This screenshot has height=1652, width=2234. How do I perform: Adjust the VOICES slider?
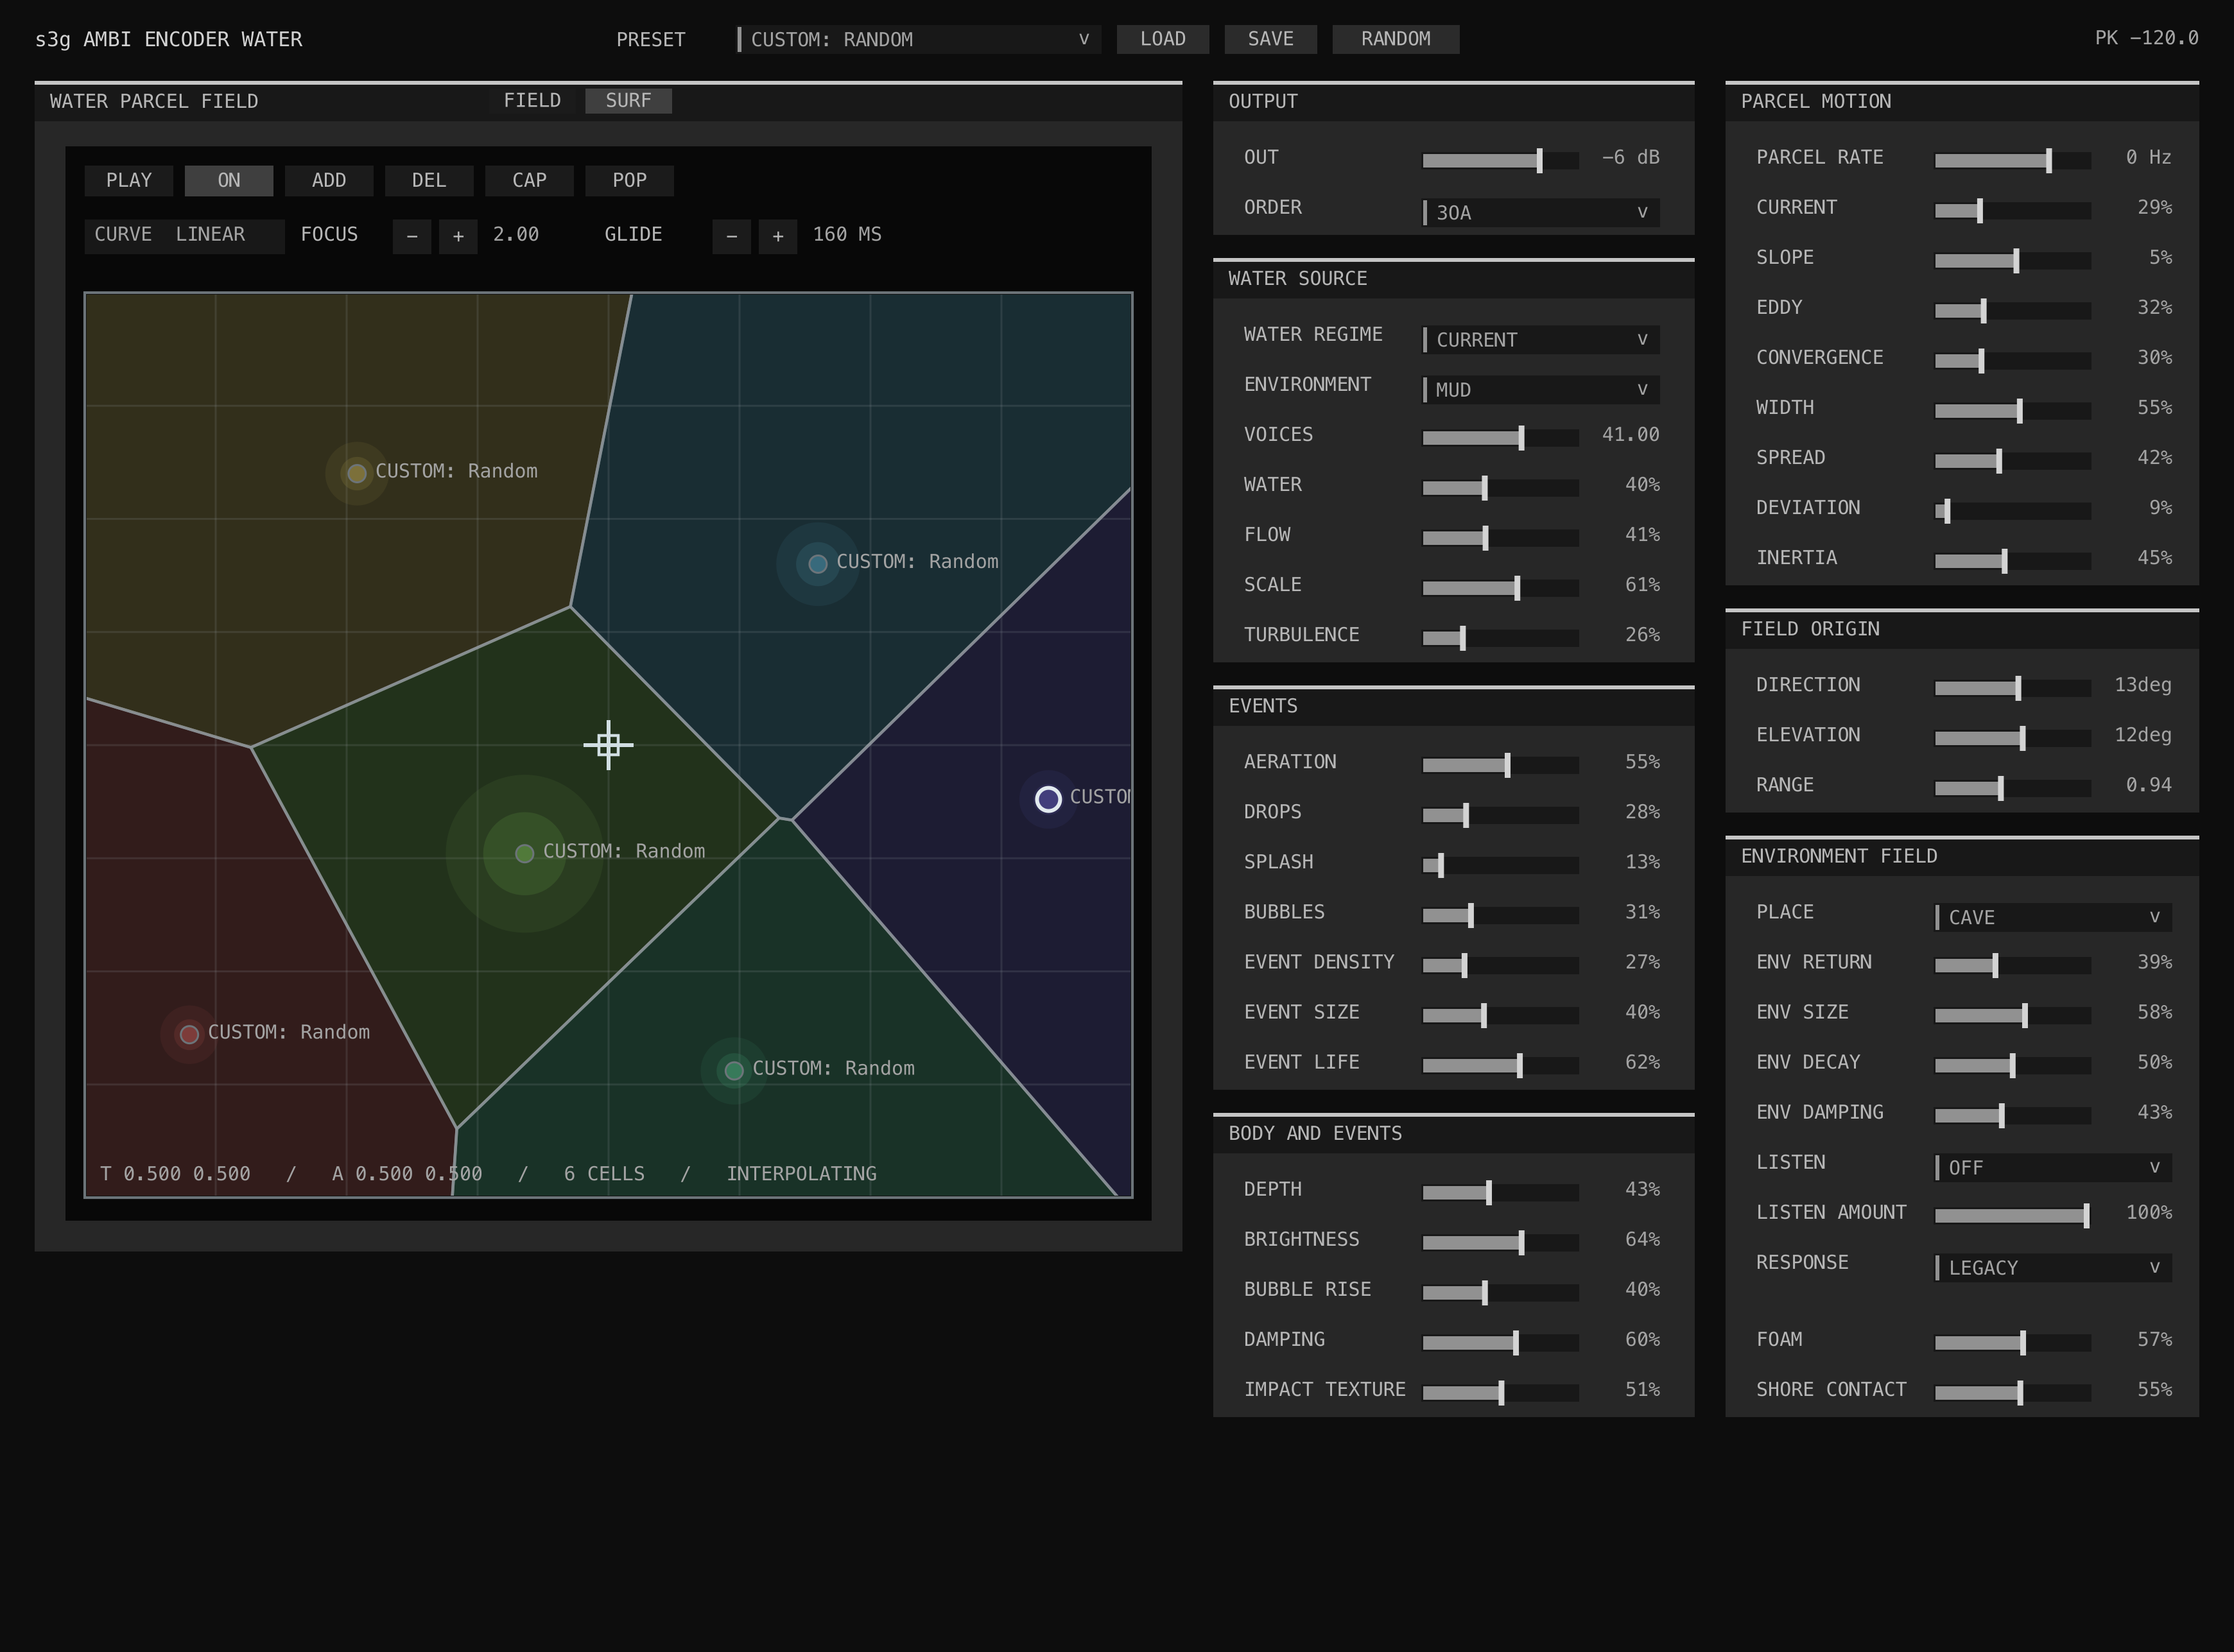pyautogui.click(x=1500, y=438)
